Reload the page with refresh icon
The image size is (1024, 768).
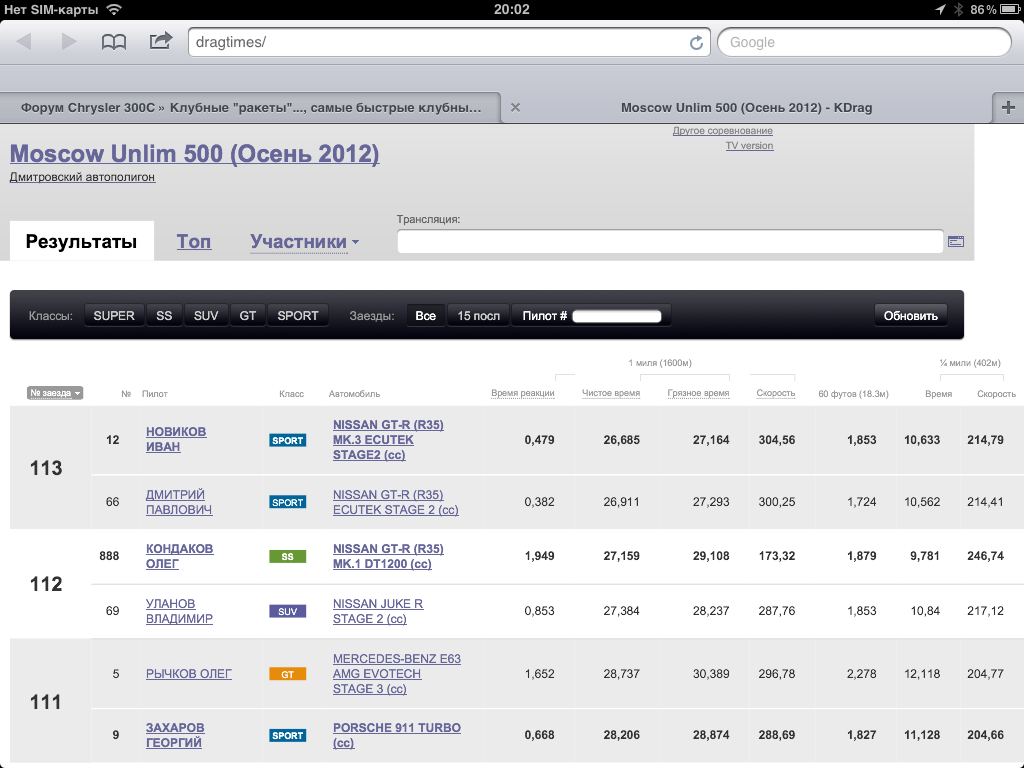click(x=696, y=42)
